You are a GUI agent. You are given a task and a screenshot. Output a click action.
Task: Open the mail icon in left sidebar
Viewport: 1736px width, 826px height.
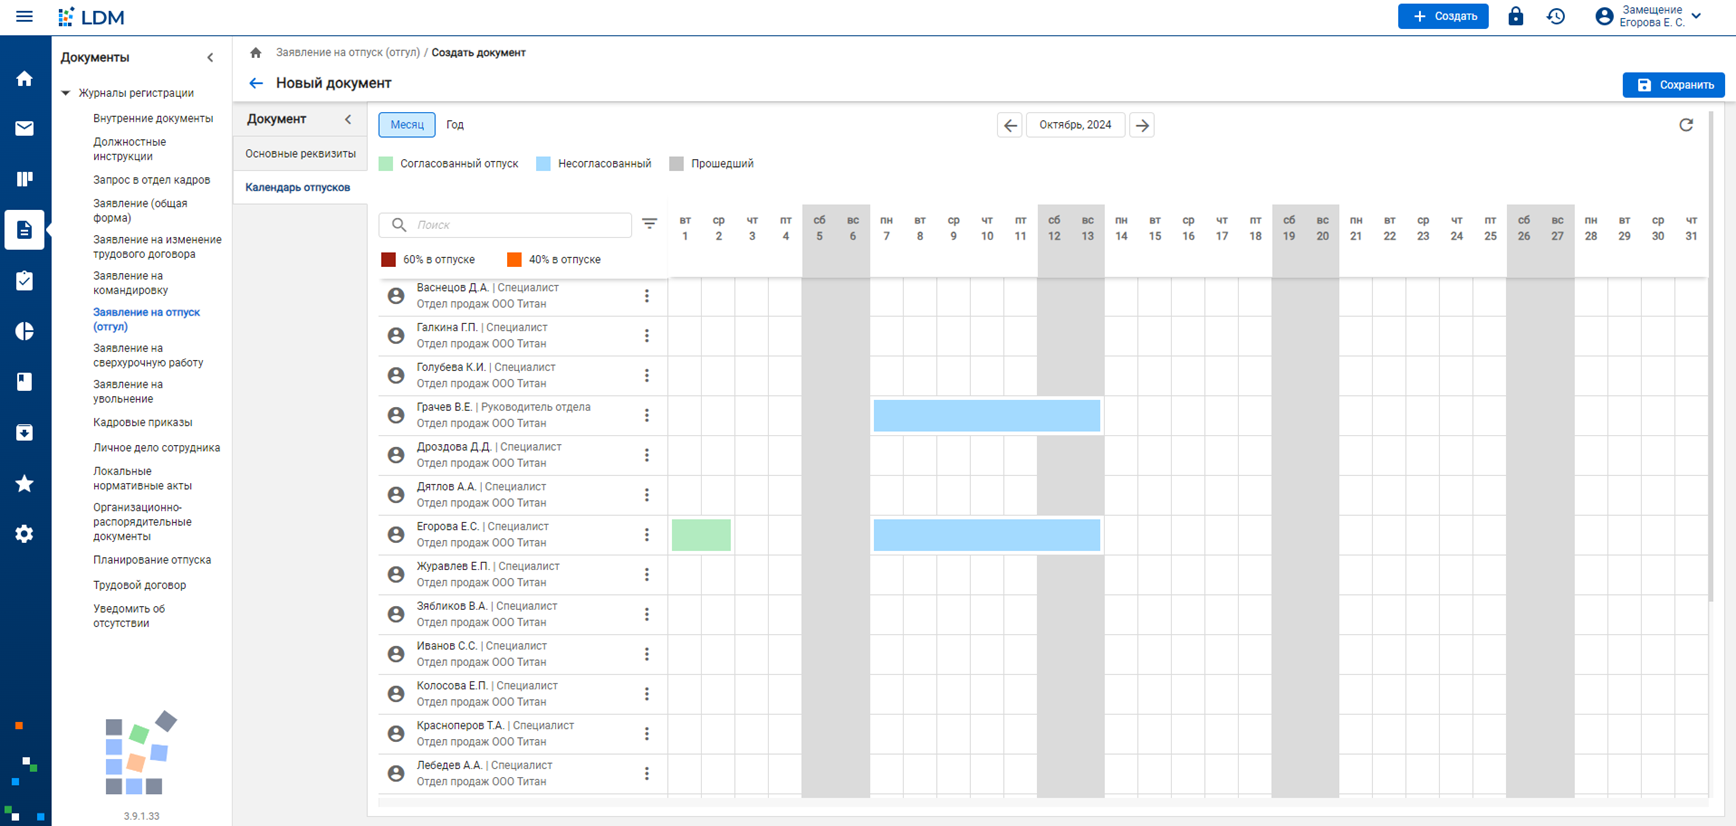click(25, 128)
